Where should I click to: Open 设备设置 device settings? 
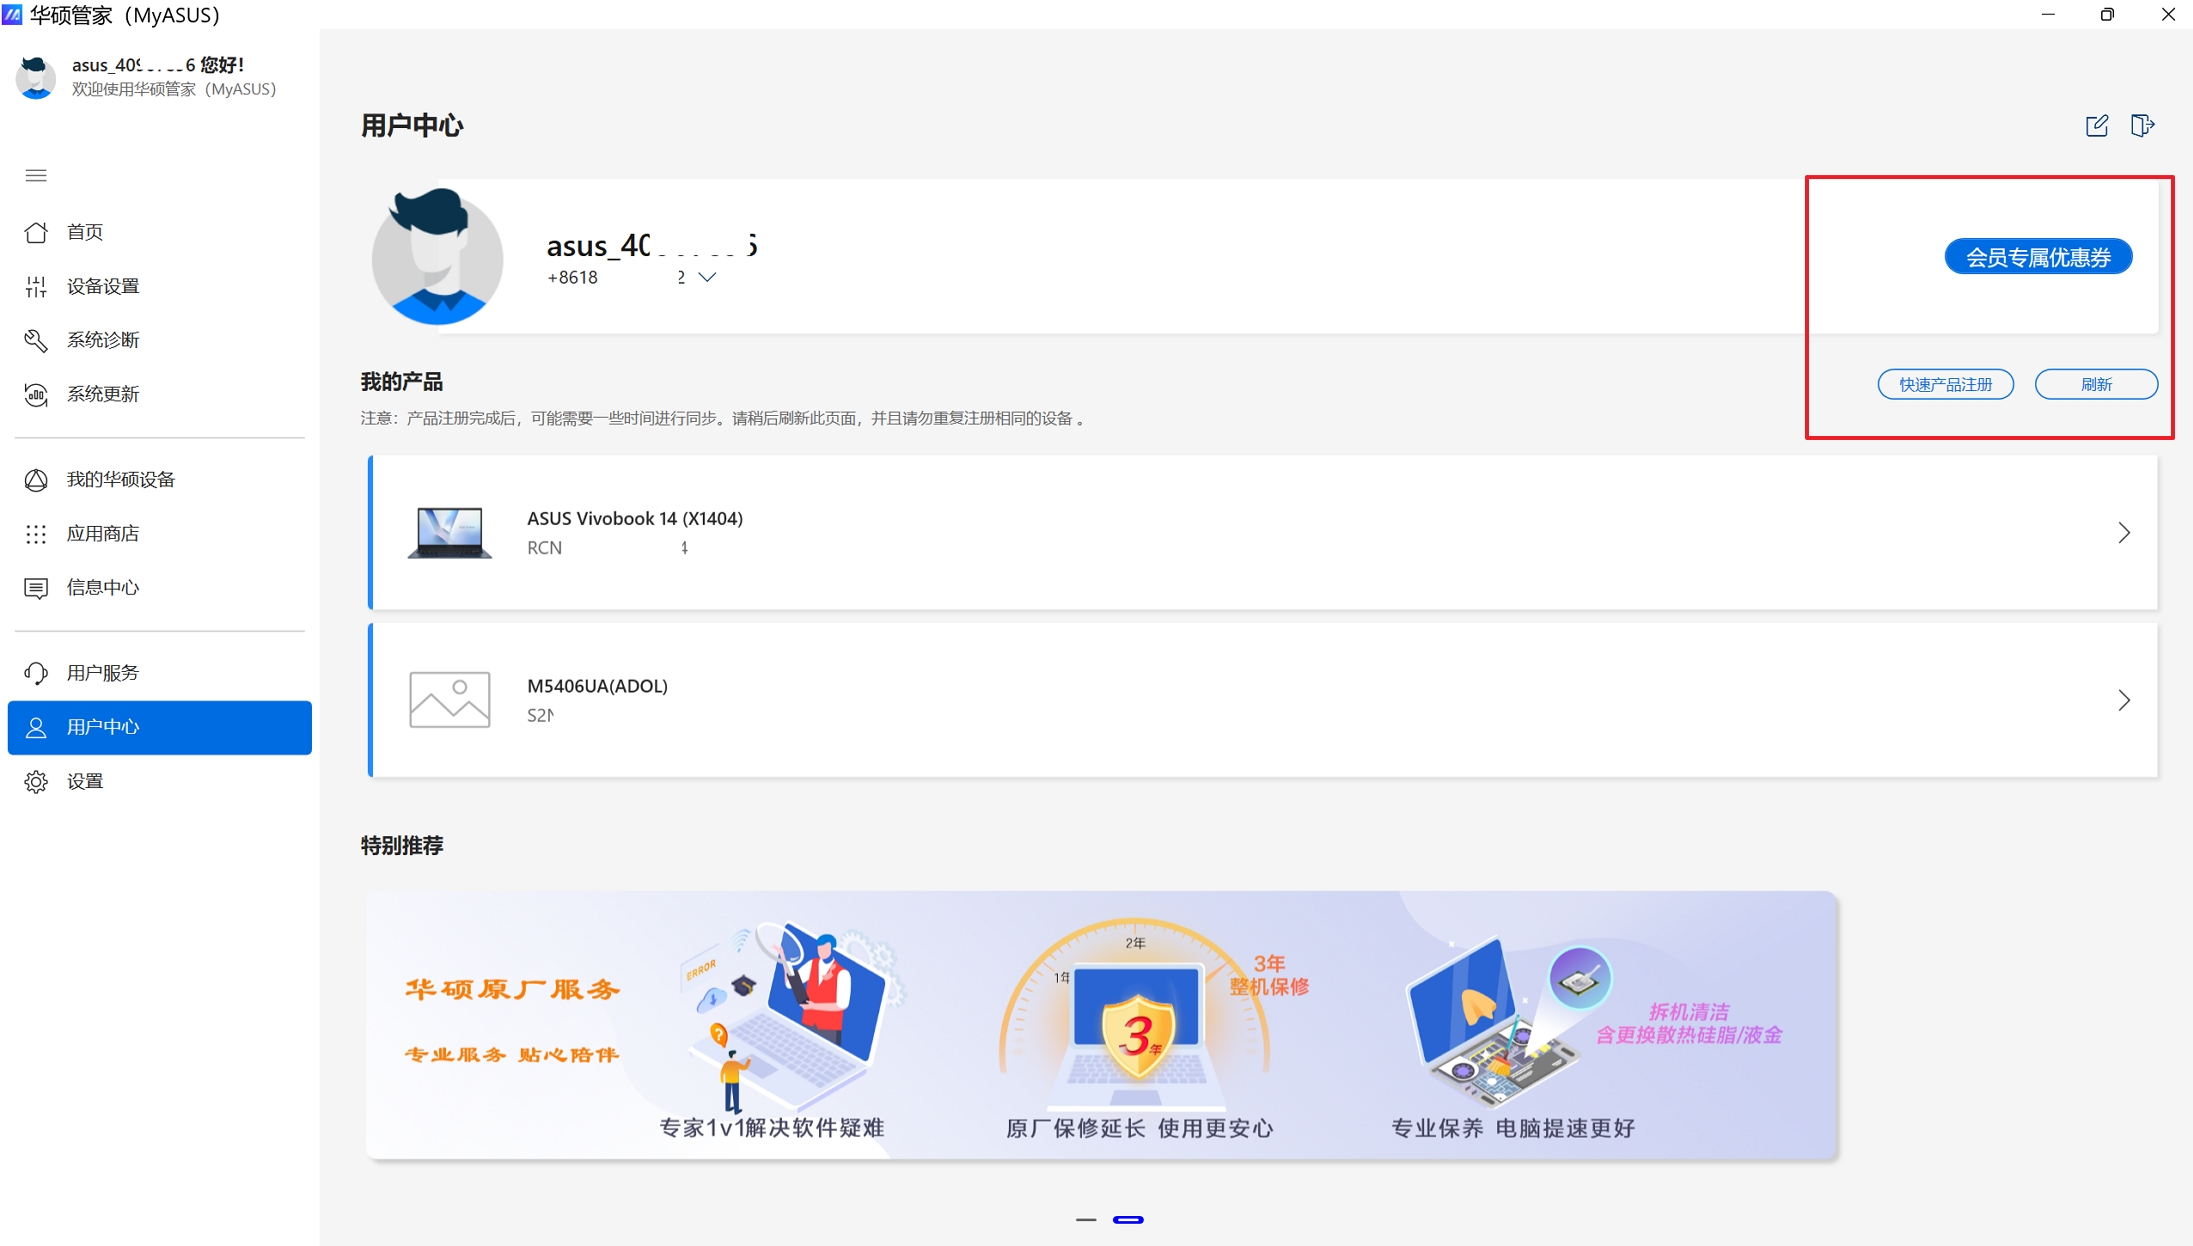pos(102,286)
